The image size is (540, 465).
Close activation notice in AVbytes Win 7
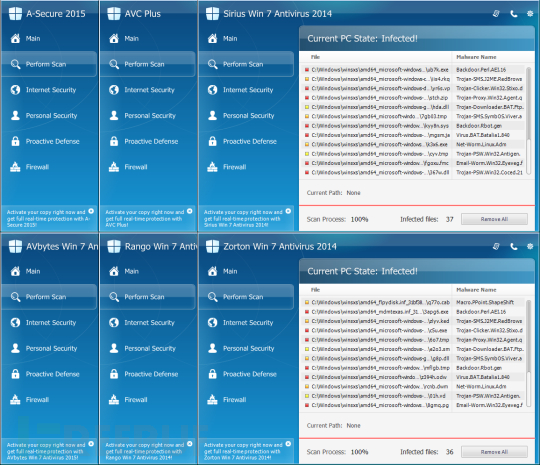point(91,444)
